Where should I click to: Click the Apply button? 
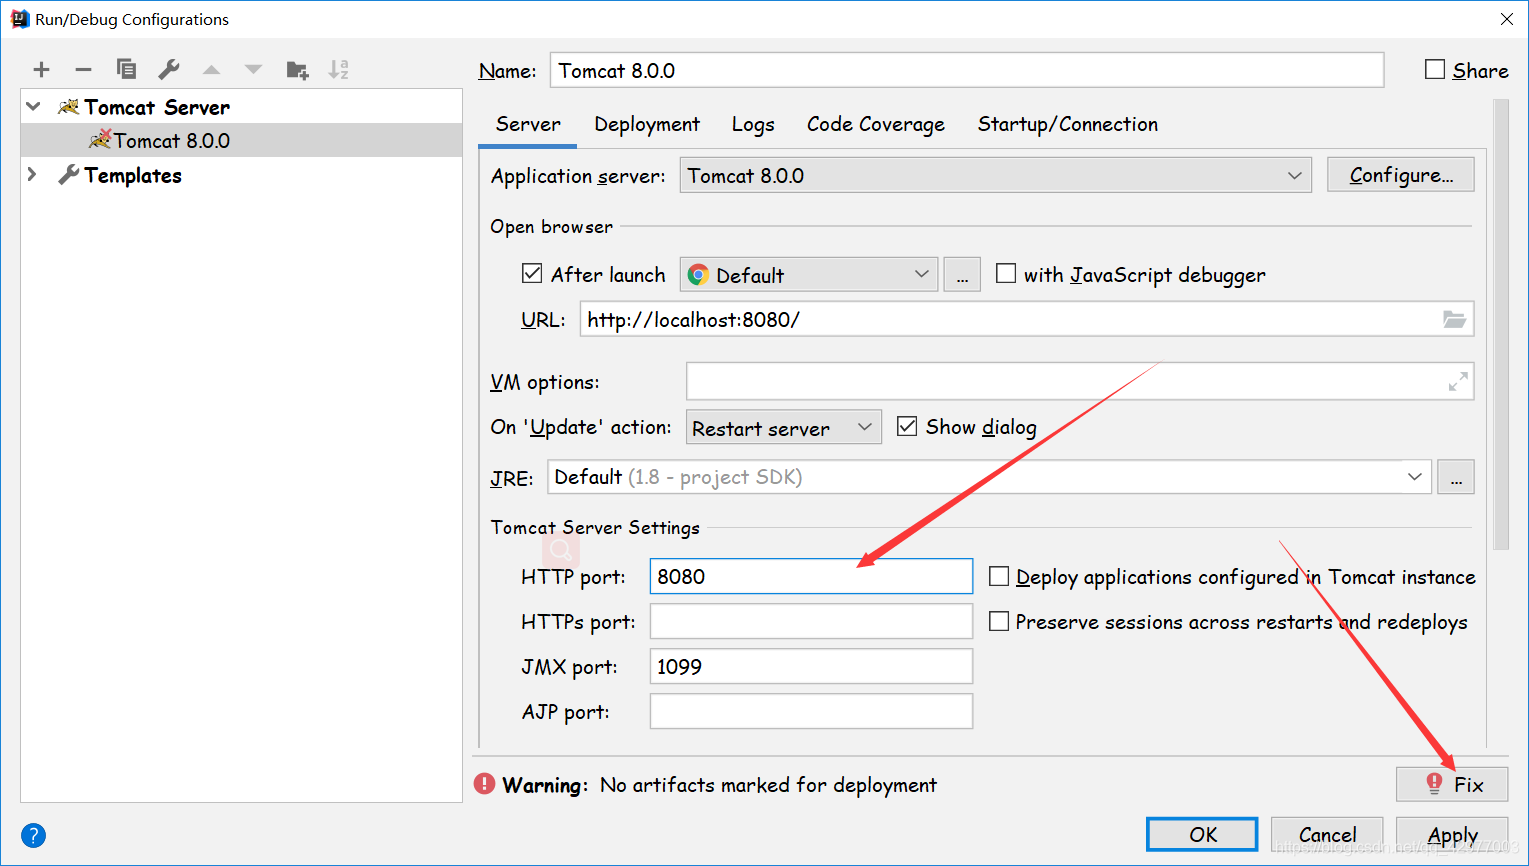coord(1452,834)
